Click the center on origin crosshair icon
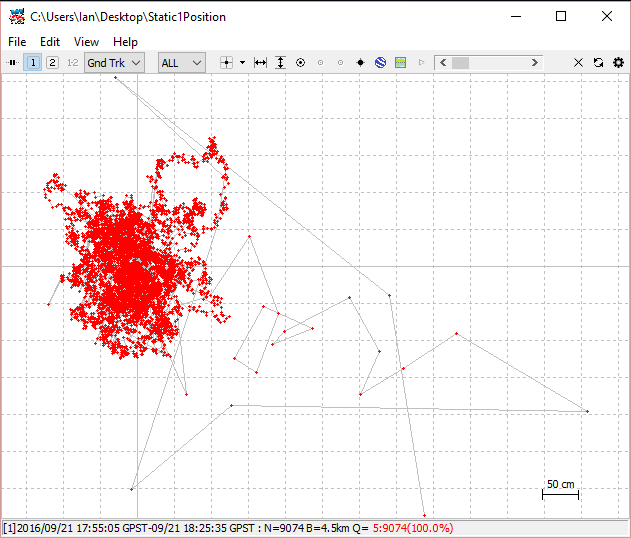631x538 pixels. point(227,63)
